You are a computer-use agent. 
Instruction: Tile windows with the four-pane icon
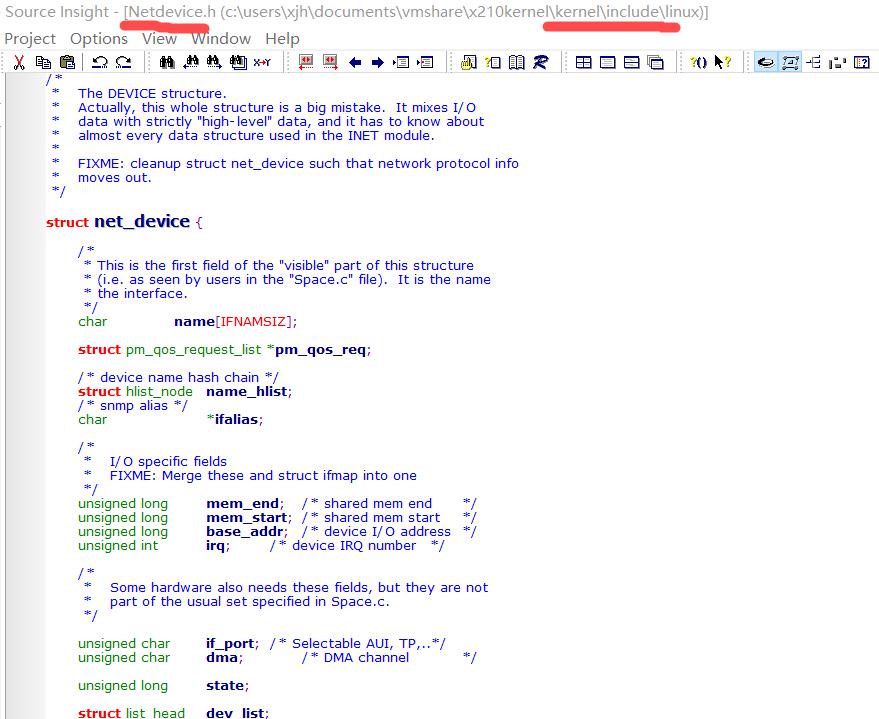(x=584, y=62)
